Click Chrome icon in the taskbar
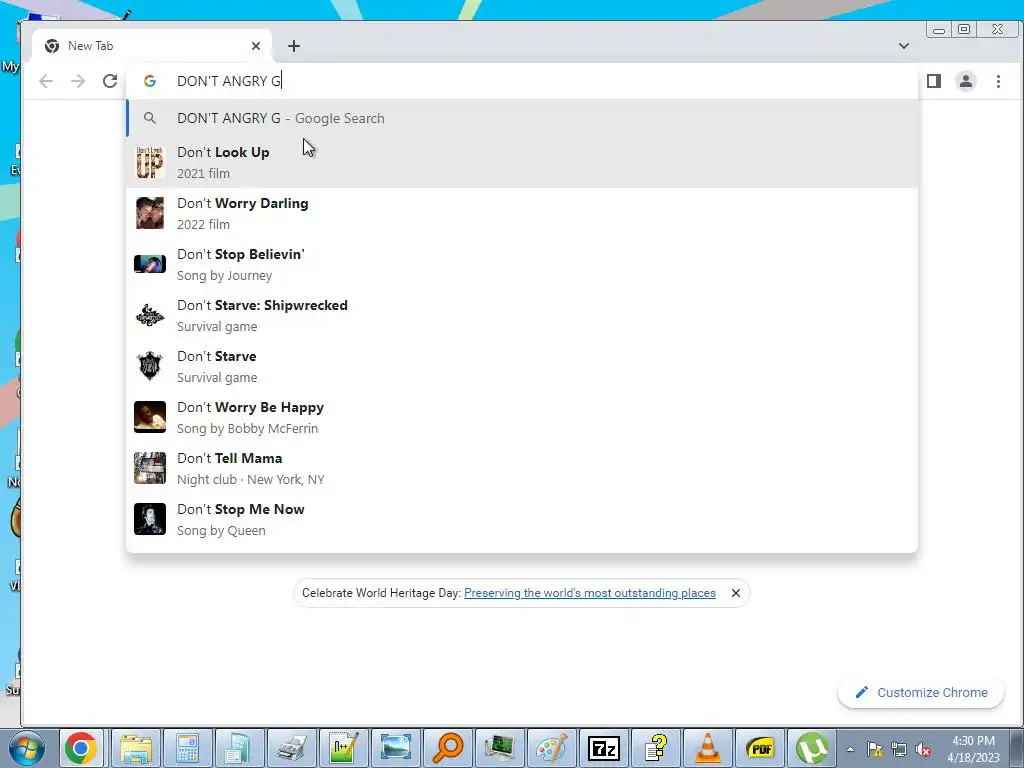The height and width of the screenshot is (768, 1024). point(81,748)
